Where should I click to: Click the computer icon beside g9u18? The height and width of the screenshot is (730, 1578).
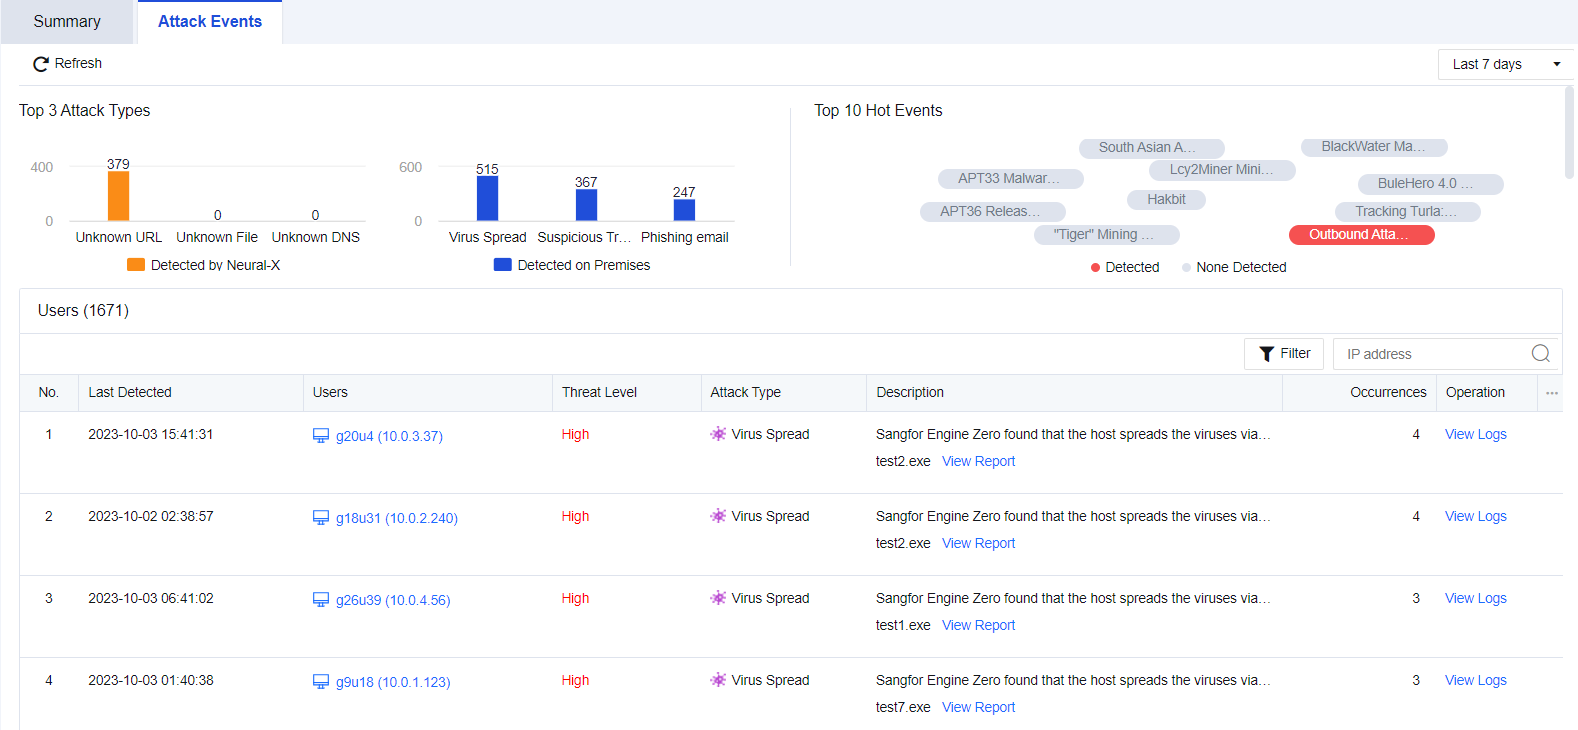[321, 682]
